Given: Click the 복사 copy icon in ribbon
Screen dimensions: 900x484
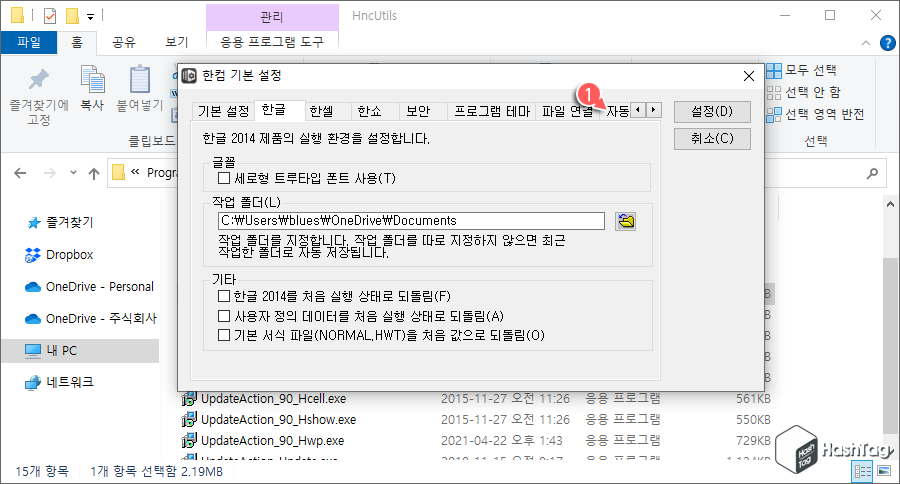Looking at the screenshot, I should 92,79.
